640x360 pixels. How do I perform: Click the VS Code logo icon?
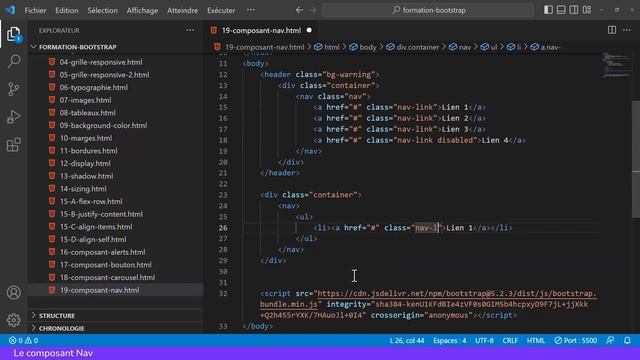[x=10, y=10]
